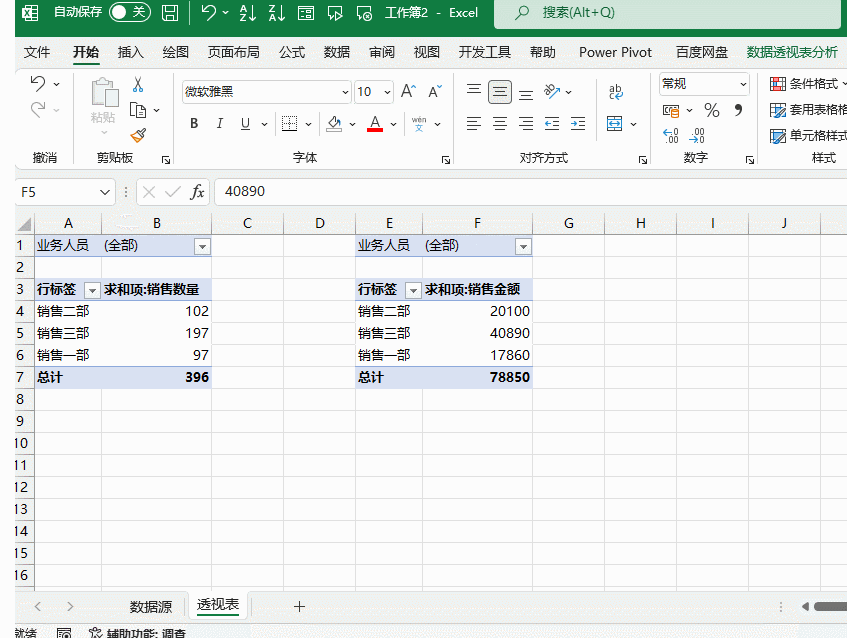Click the Insert Function fx icon

197,191
